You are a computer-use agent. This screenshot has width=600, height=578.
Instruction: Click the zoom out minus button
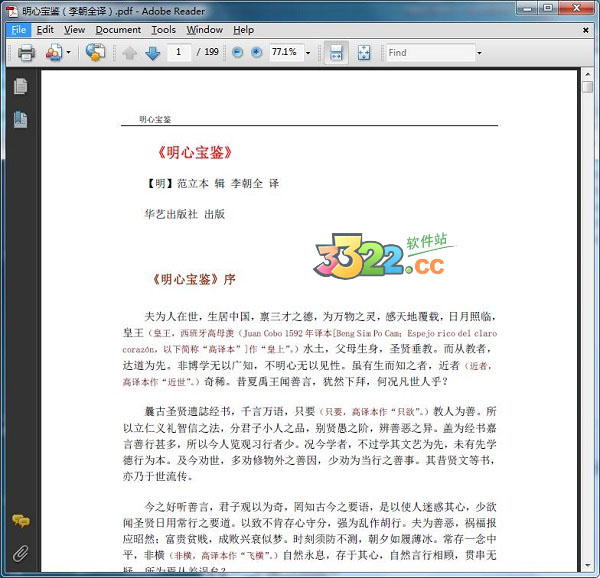[x=238, y=52]
